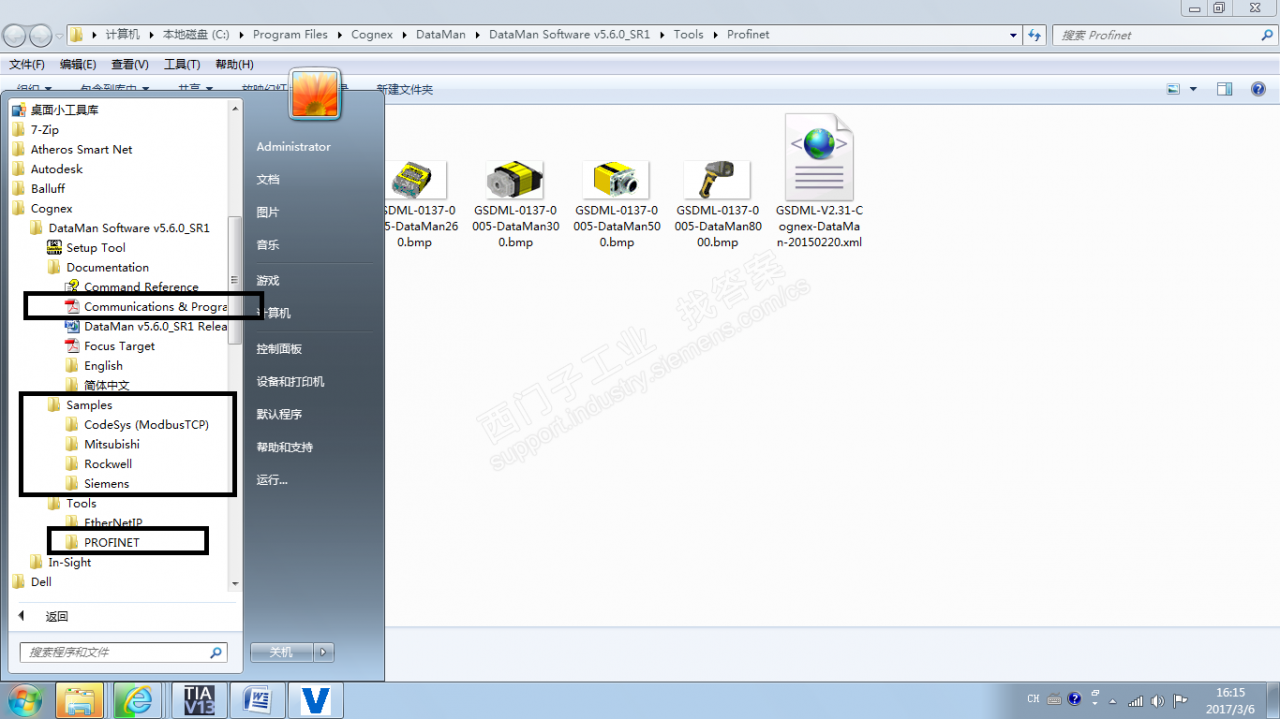Expand the In-Sight program folder
Screen dimensions: 1280x719
coord(60,563)
